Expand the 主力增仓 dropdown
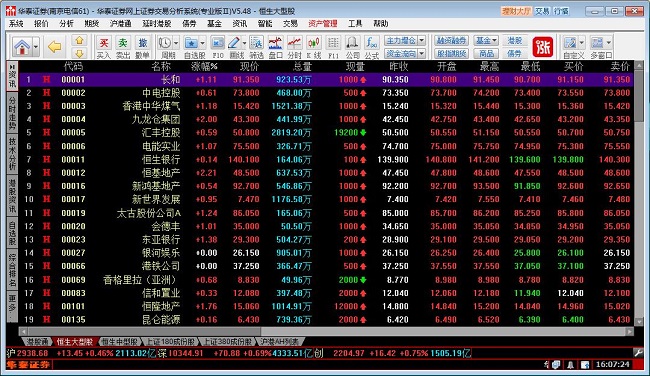 [422, 41]
